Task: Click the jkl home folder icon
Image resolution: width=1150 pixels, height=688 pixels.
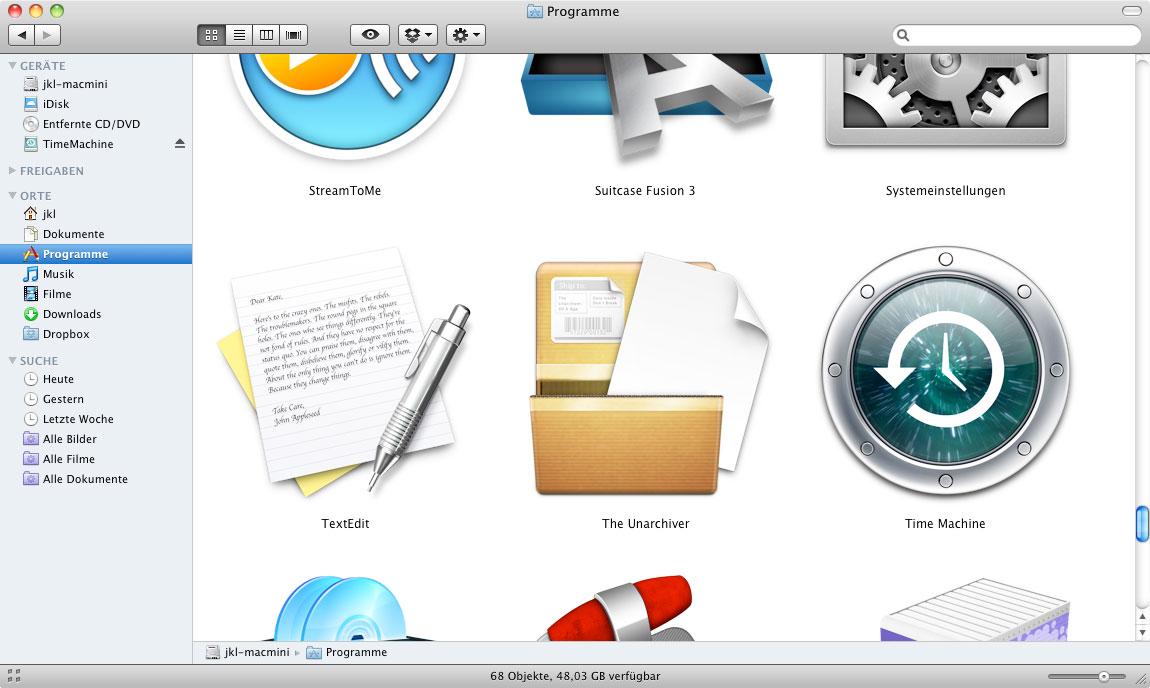Action: (x=30, y=213)
